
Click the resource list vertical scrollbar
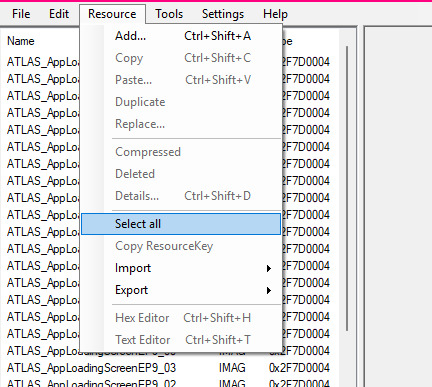(x=347, y=188)
